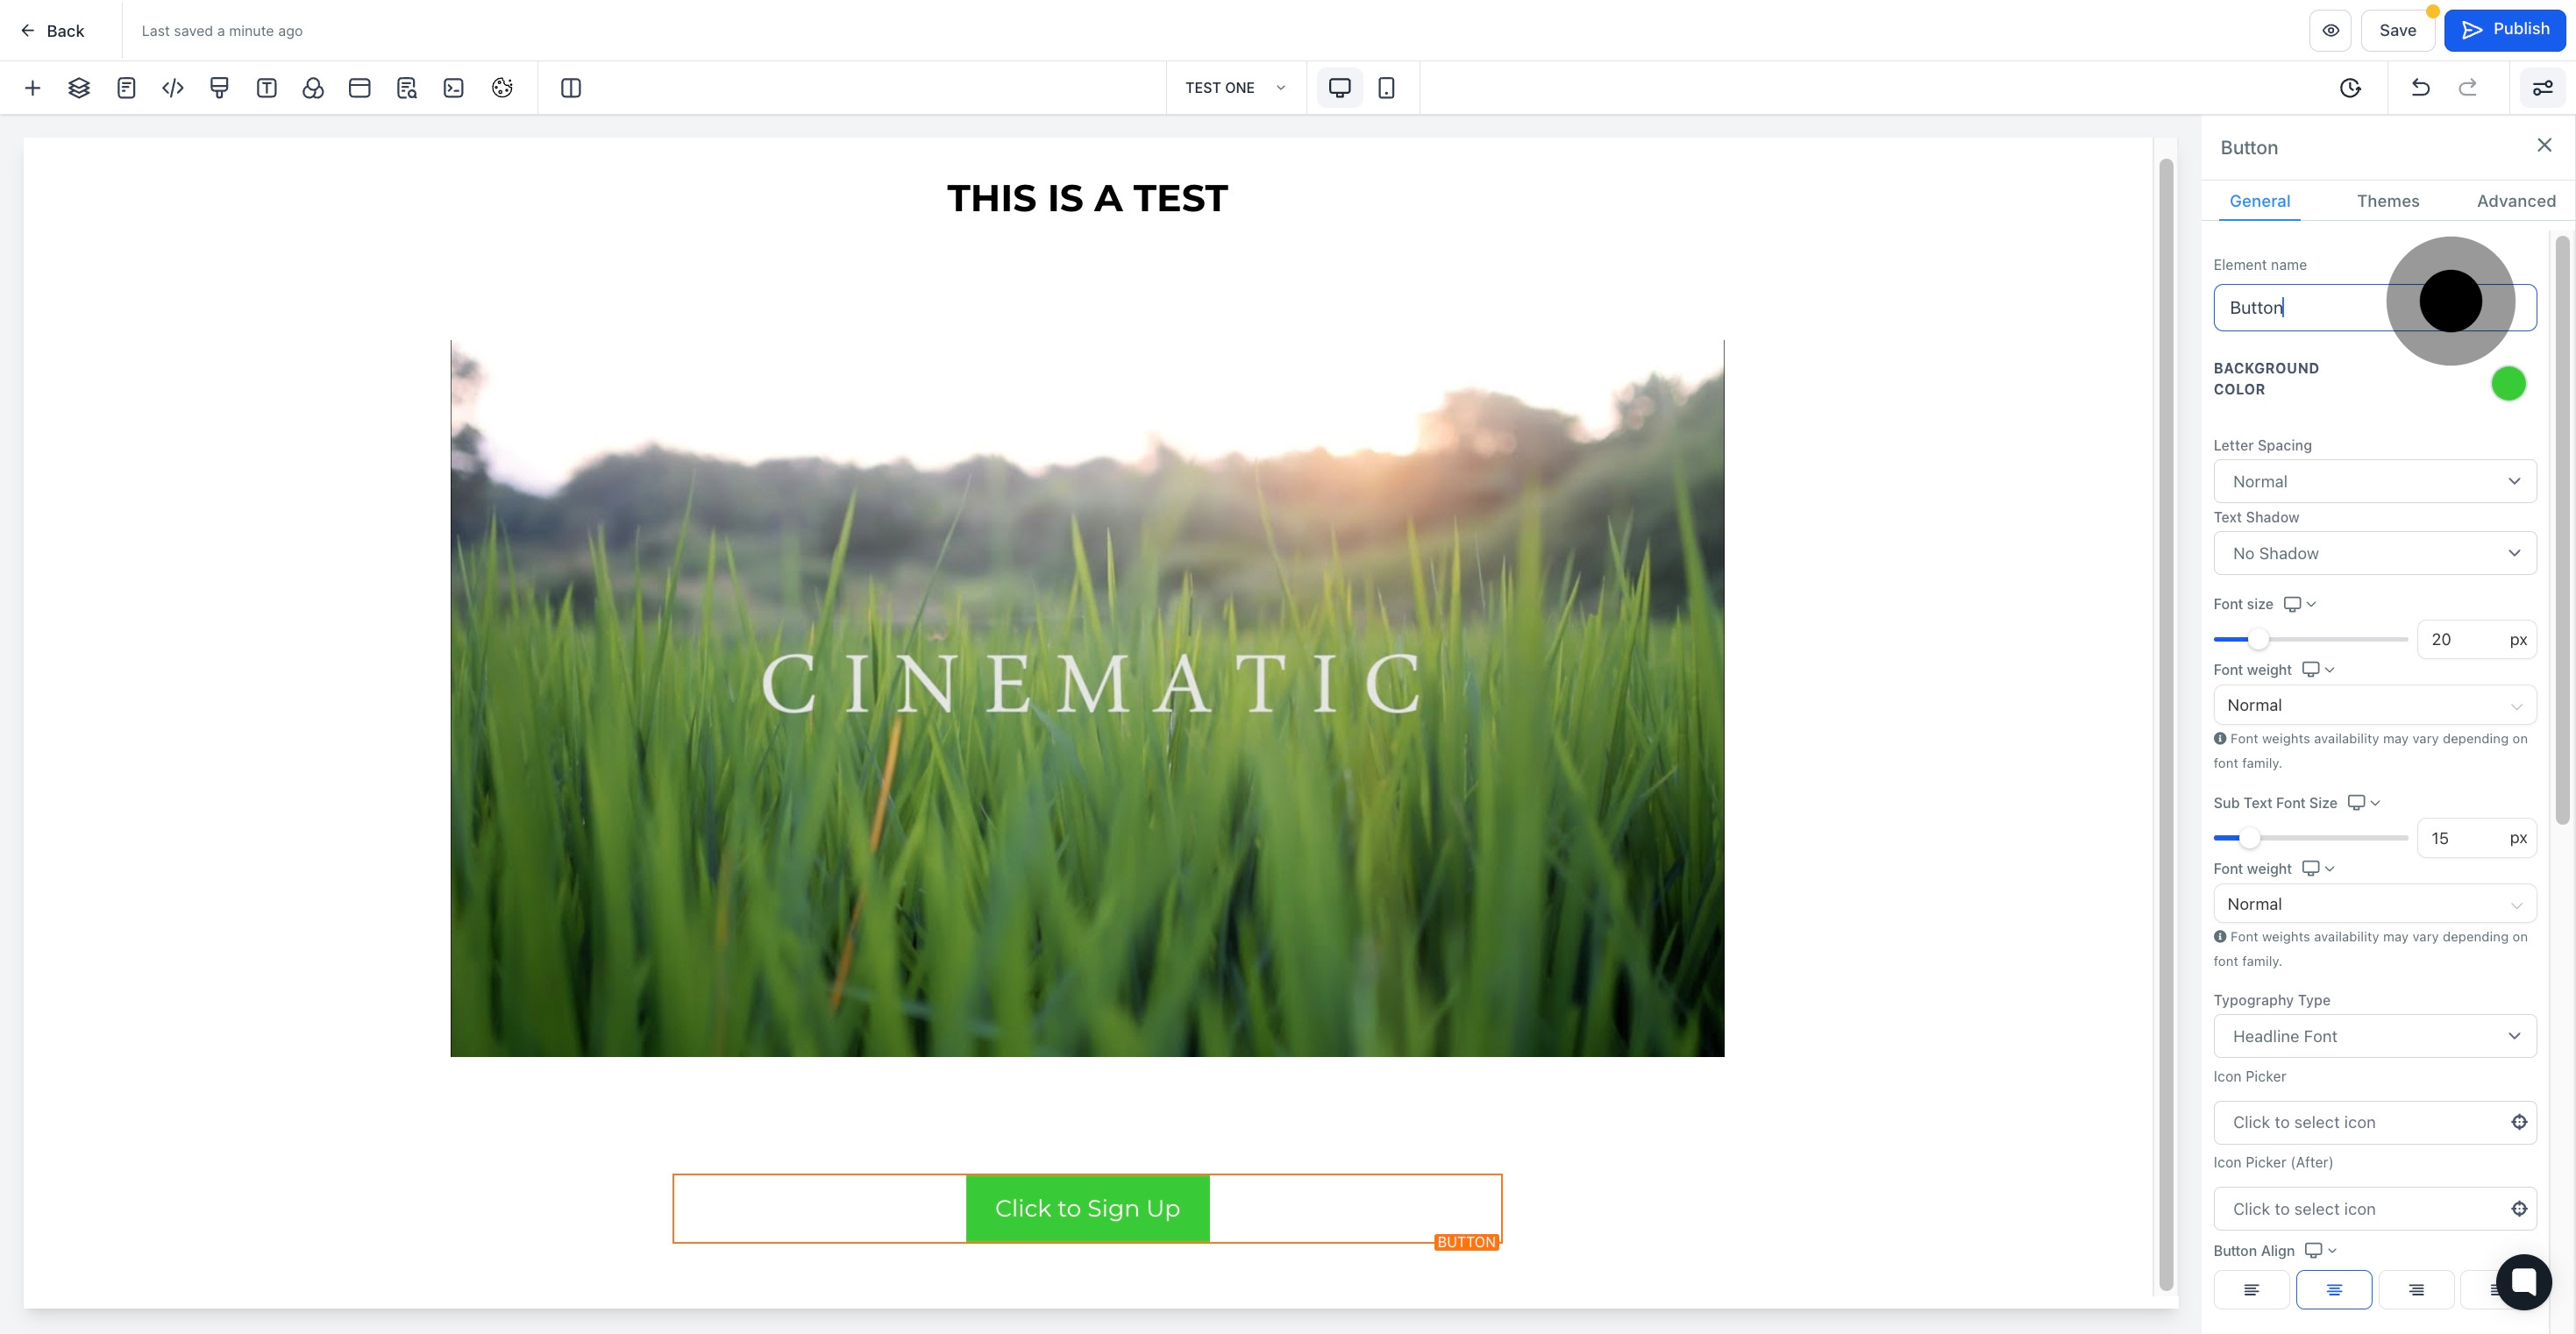
Task: Undo the last change
Action: (x=2420, y=88)
